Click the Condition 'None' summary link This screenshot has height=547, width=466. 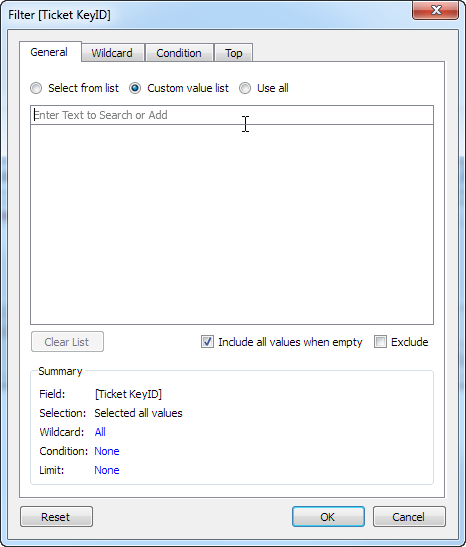click(x=107, y=451)
